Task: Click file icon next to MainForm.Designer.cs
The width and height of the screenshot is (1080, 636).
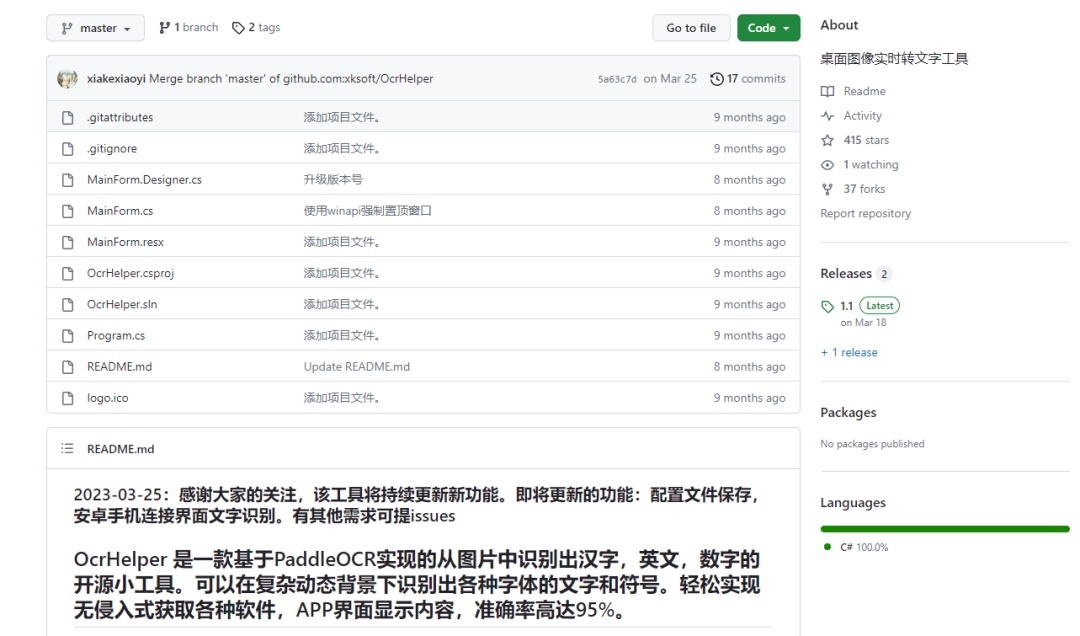Action: [68, 180]
